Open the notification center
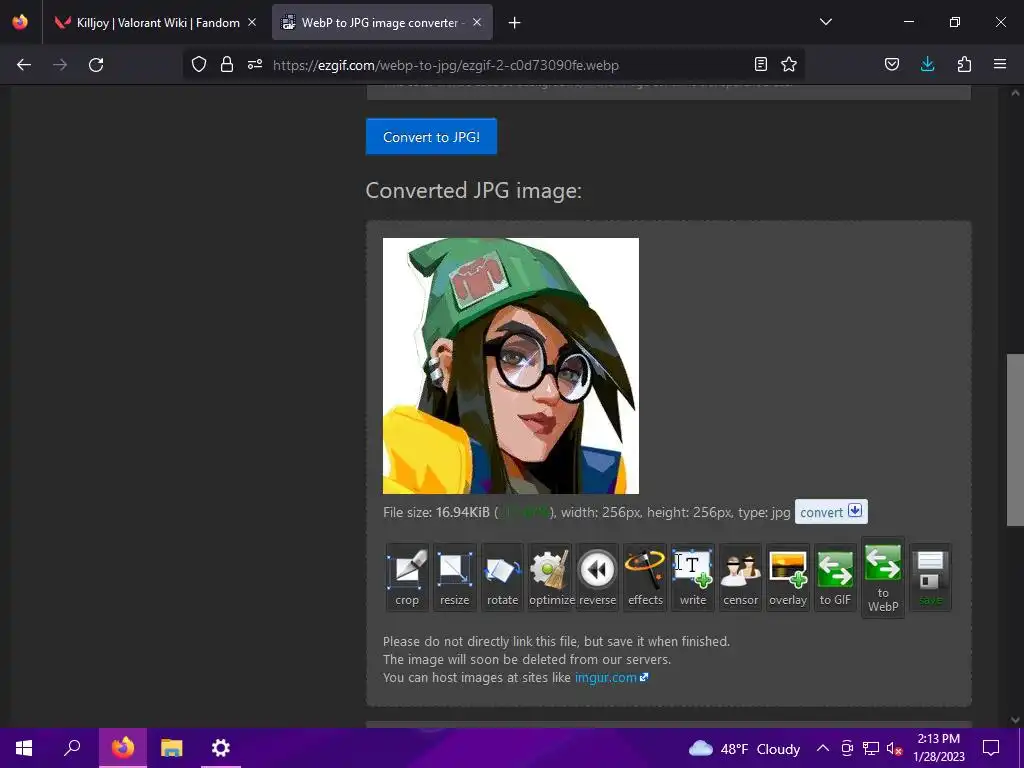 tap(991, 748)
